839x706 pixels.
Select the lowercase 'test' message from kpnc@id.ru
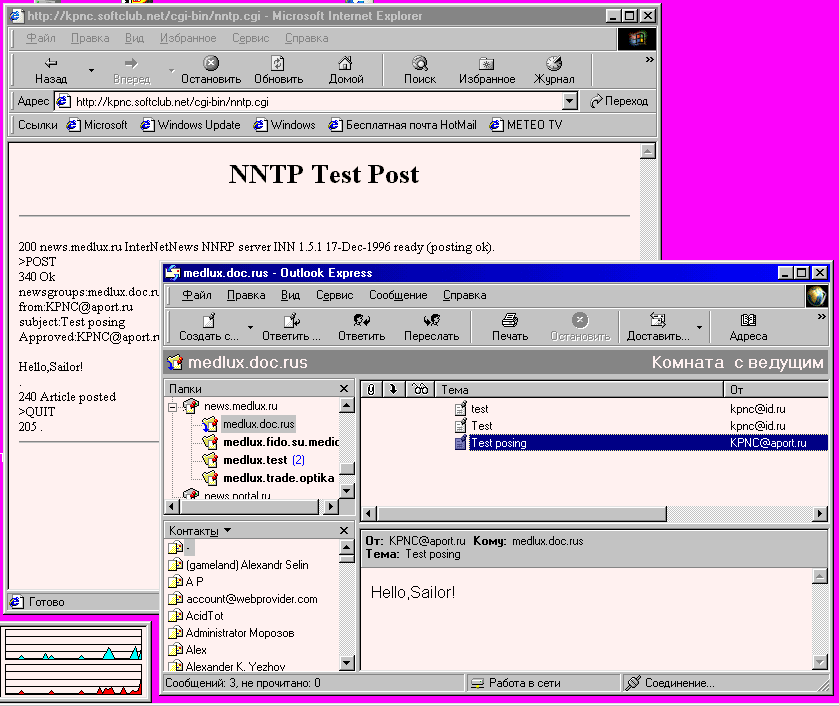(x=594, y=409)
